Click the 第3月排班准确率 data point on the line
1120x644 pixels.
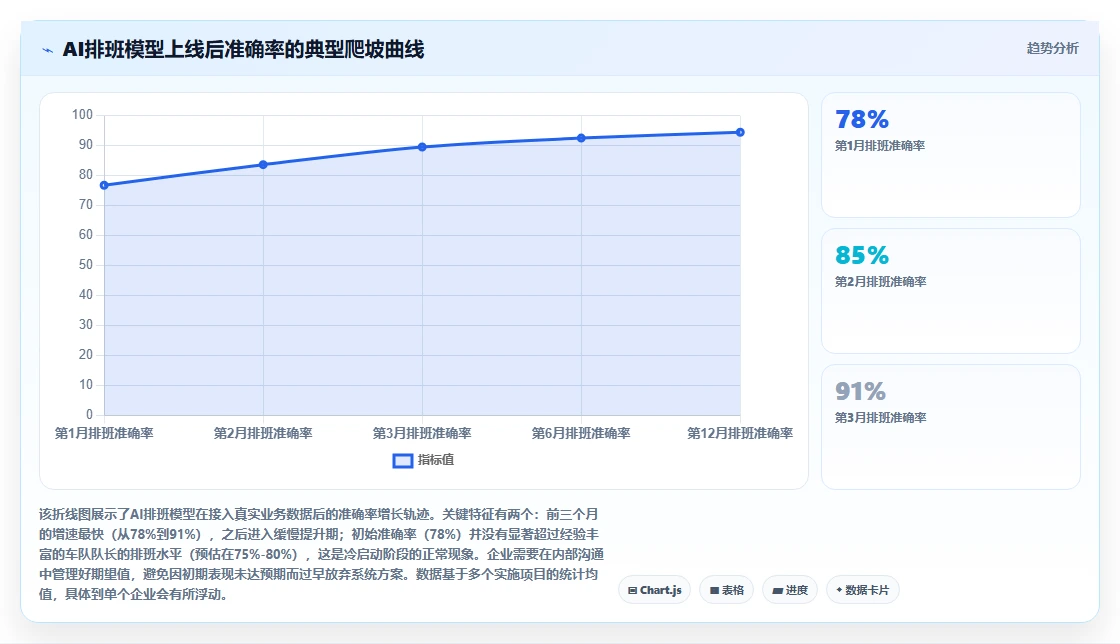[x=422, y=147]
